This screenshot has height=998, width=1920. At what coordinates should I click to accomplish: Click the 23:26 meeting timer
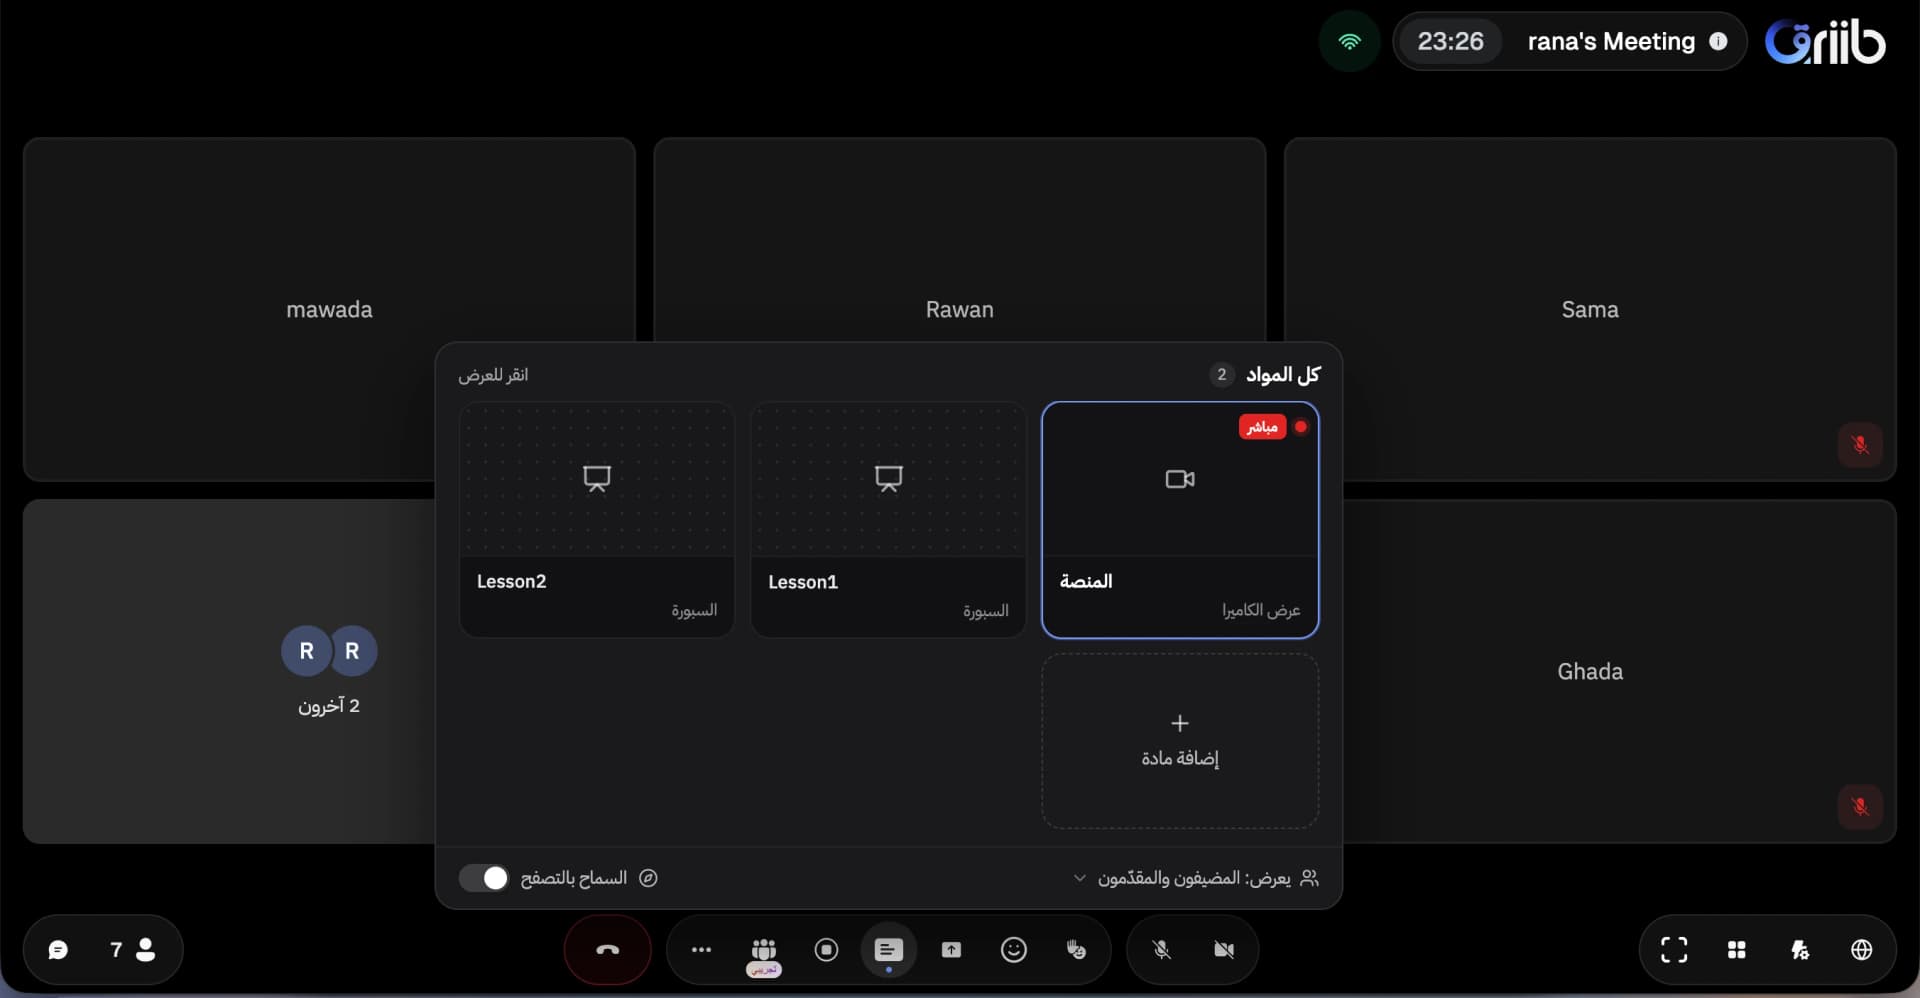[x=1450, y=41]
